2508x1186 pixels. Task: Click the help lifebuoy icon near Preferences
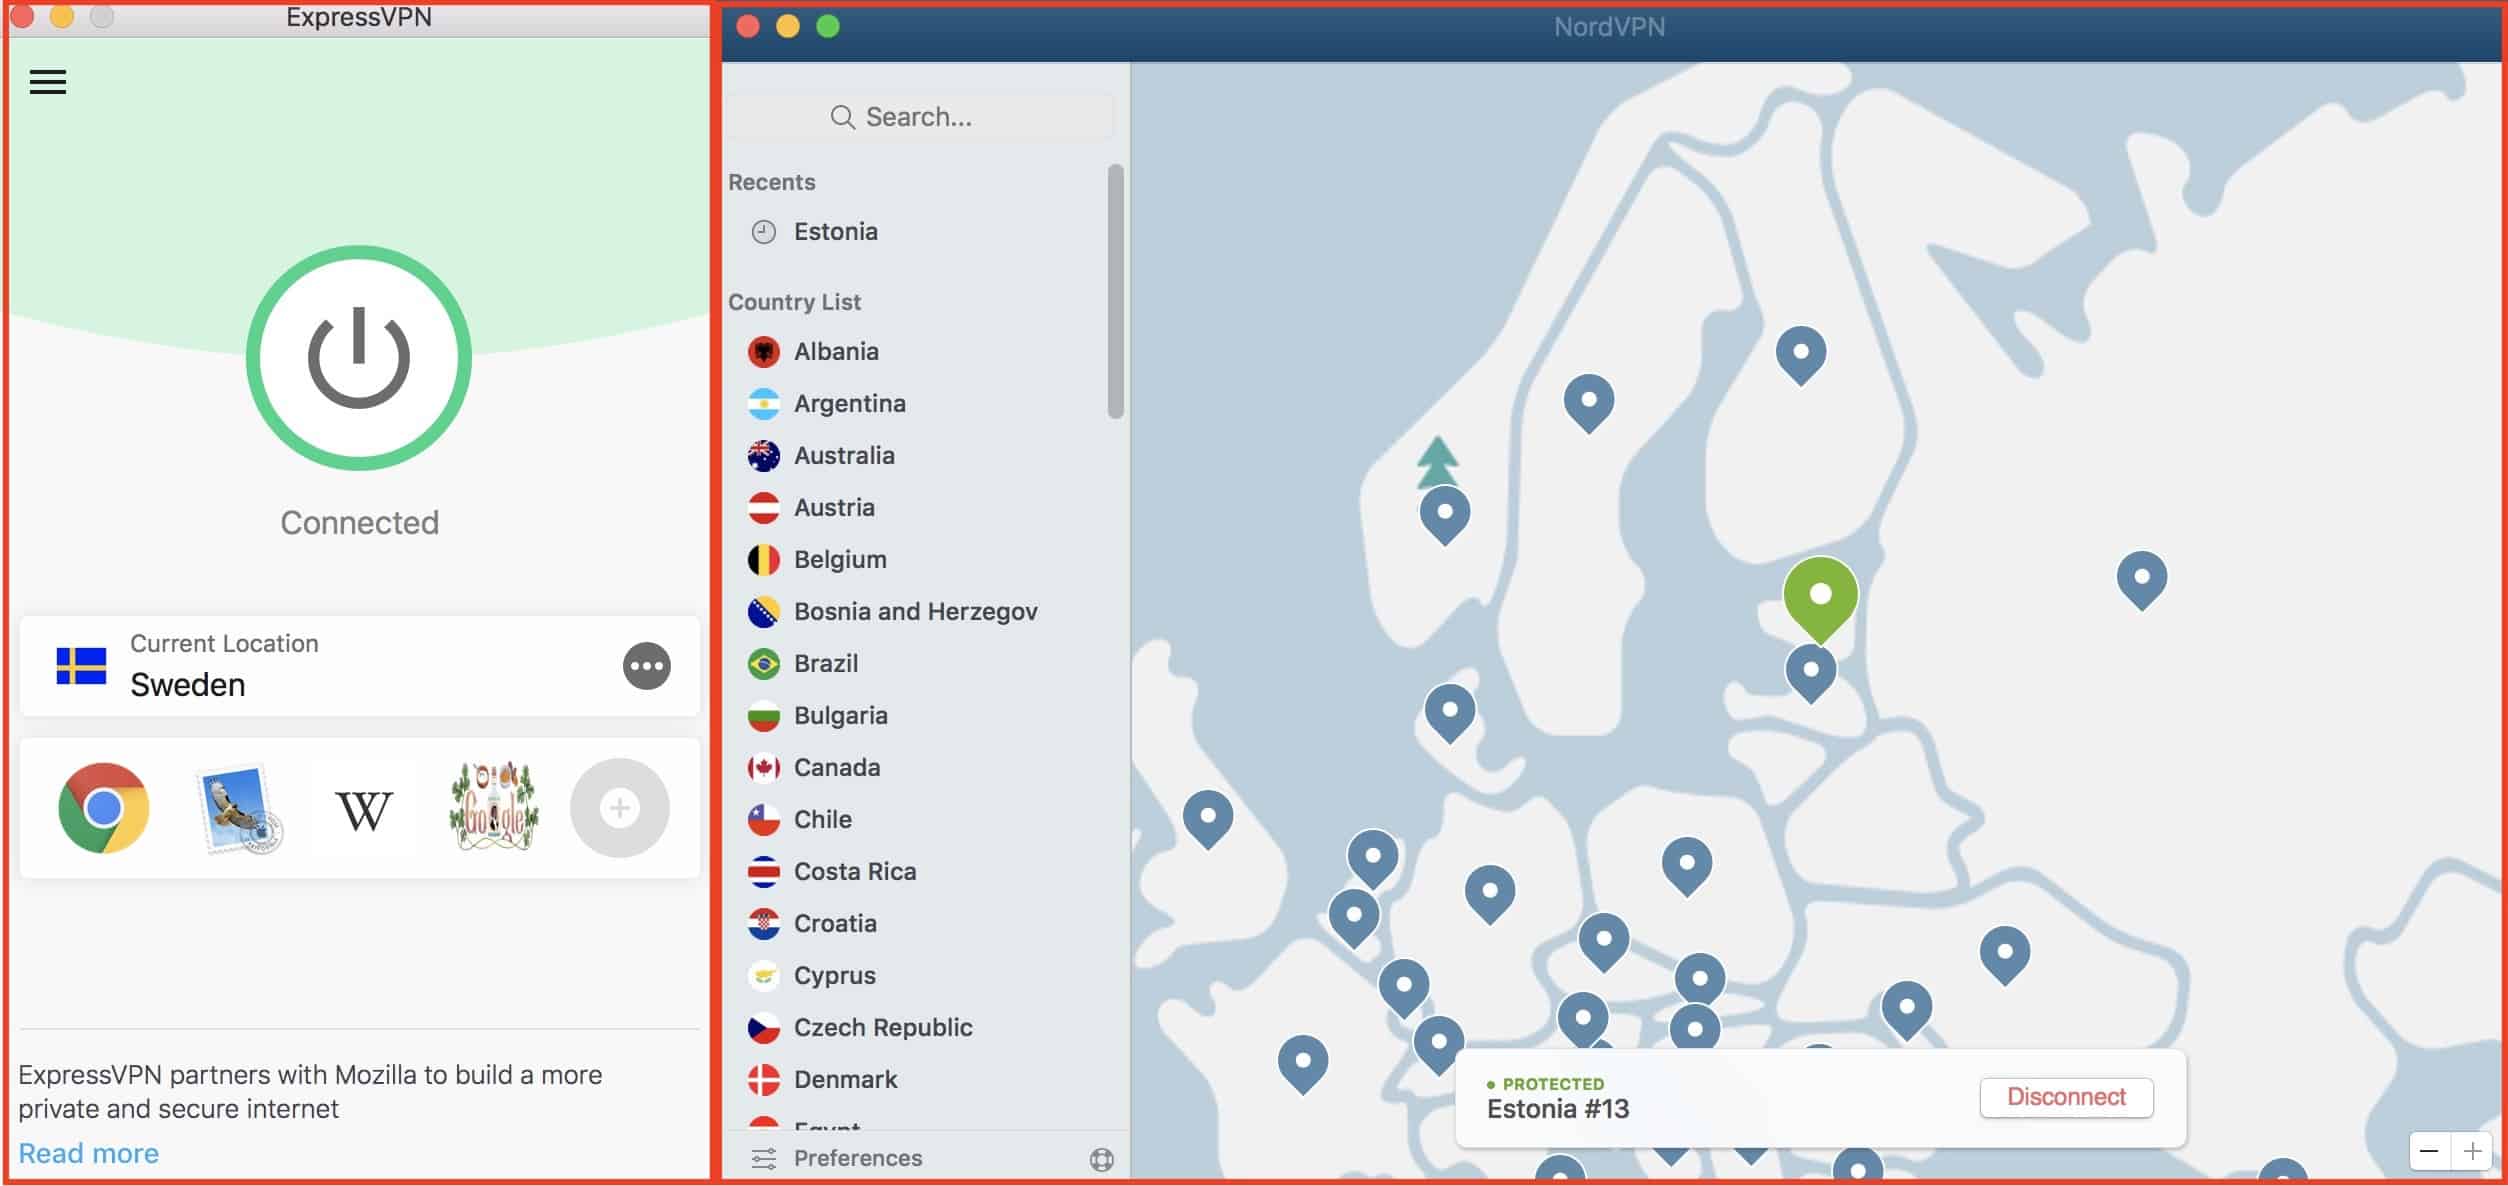1101,1159
